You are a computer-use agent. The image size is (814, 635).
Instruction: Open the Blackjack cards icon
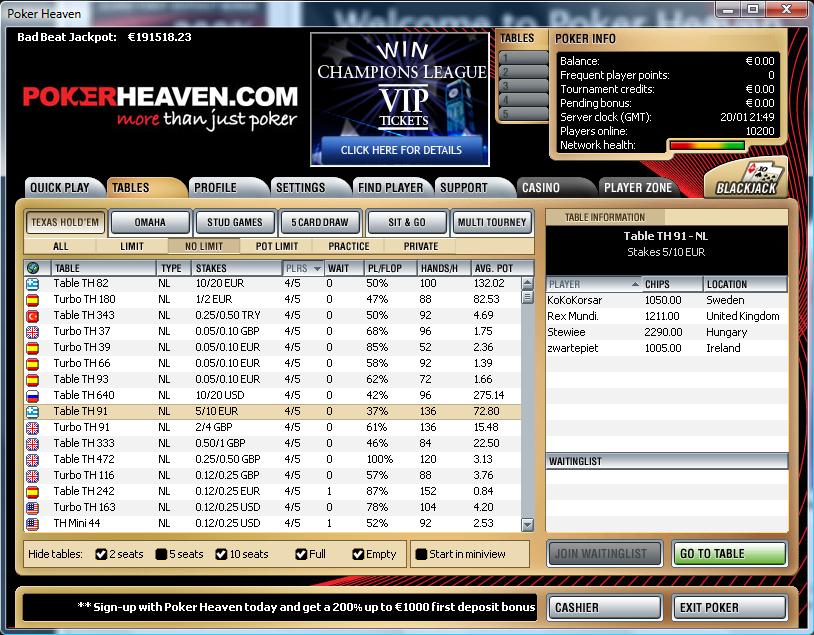coord(746,179)
